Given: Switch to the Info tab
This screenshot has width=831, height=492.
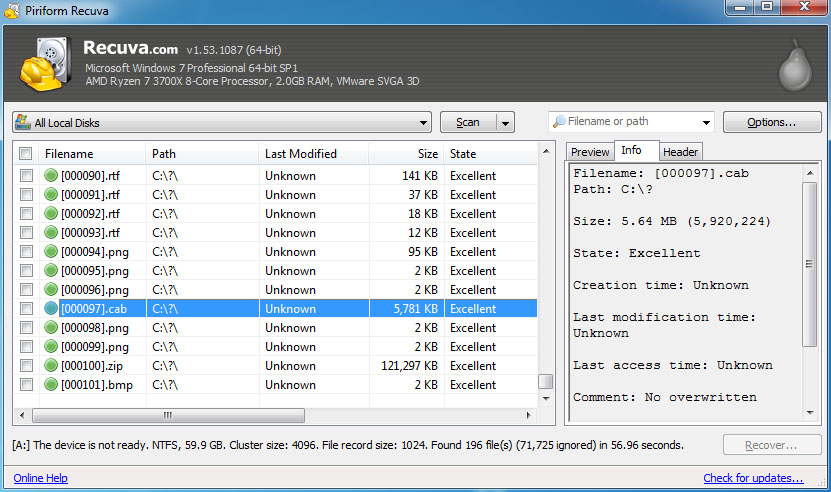Looking at the screenshot, I should tap(636, 151).
